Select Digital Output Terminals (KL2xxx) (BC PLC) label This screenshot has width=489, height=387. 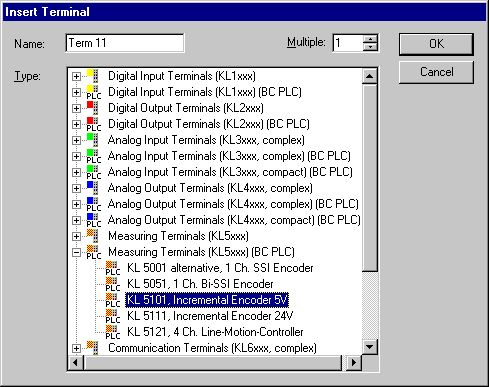coord(209,124)
